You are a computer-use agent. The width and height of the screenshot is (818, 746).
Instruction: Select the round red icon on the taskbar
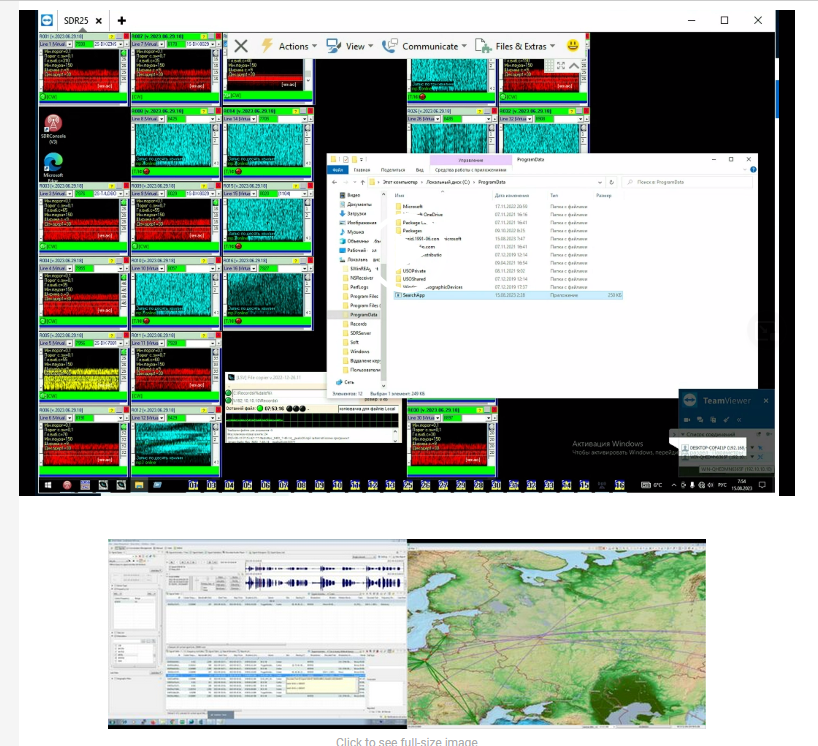click(x=67, y=485)
